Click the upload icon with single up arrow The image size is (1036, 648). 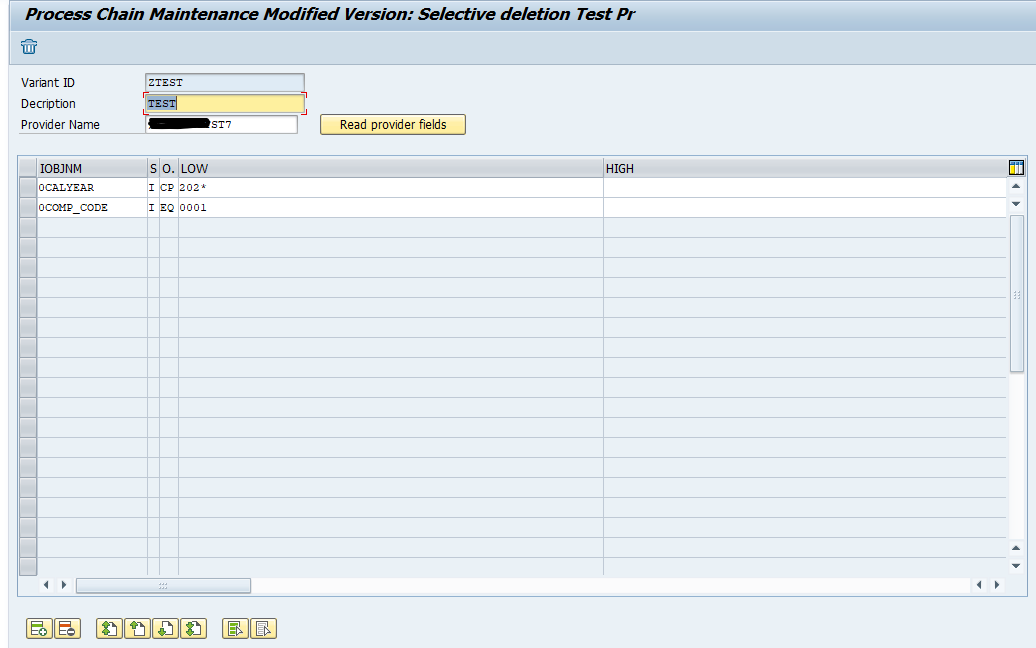pyautogui.click(x=137, y=629)
